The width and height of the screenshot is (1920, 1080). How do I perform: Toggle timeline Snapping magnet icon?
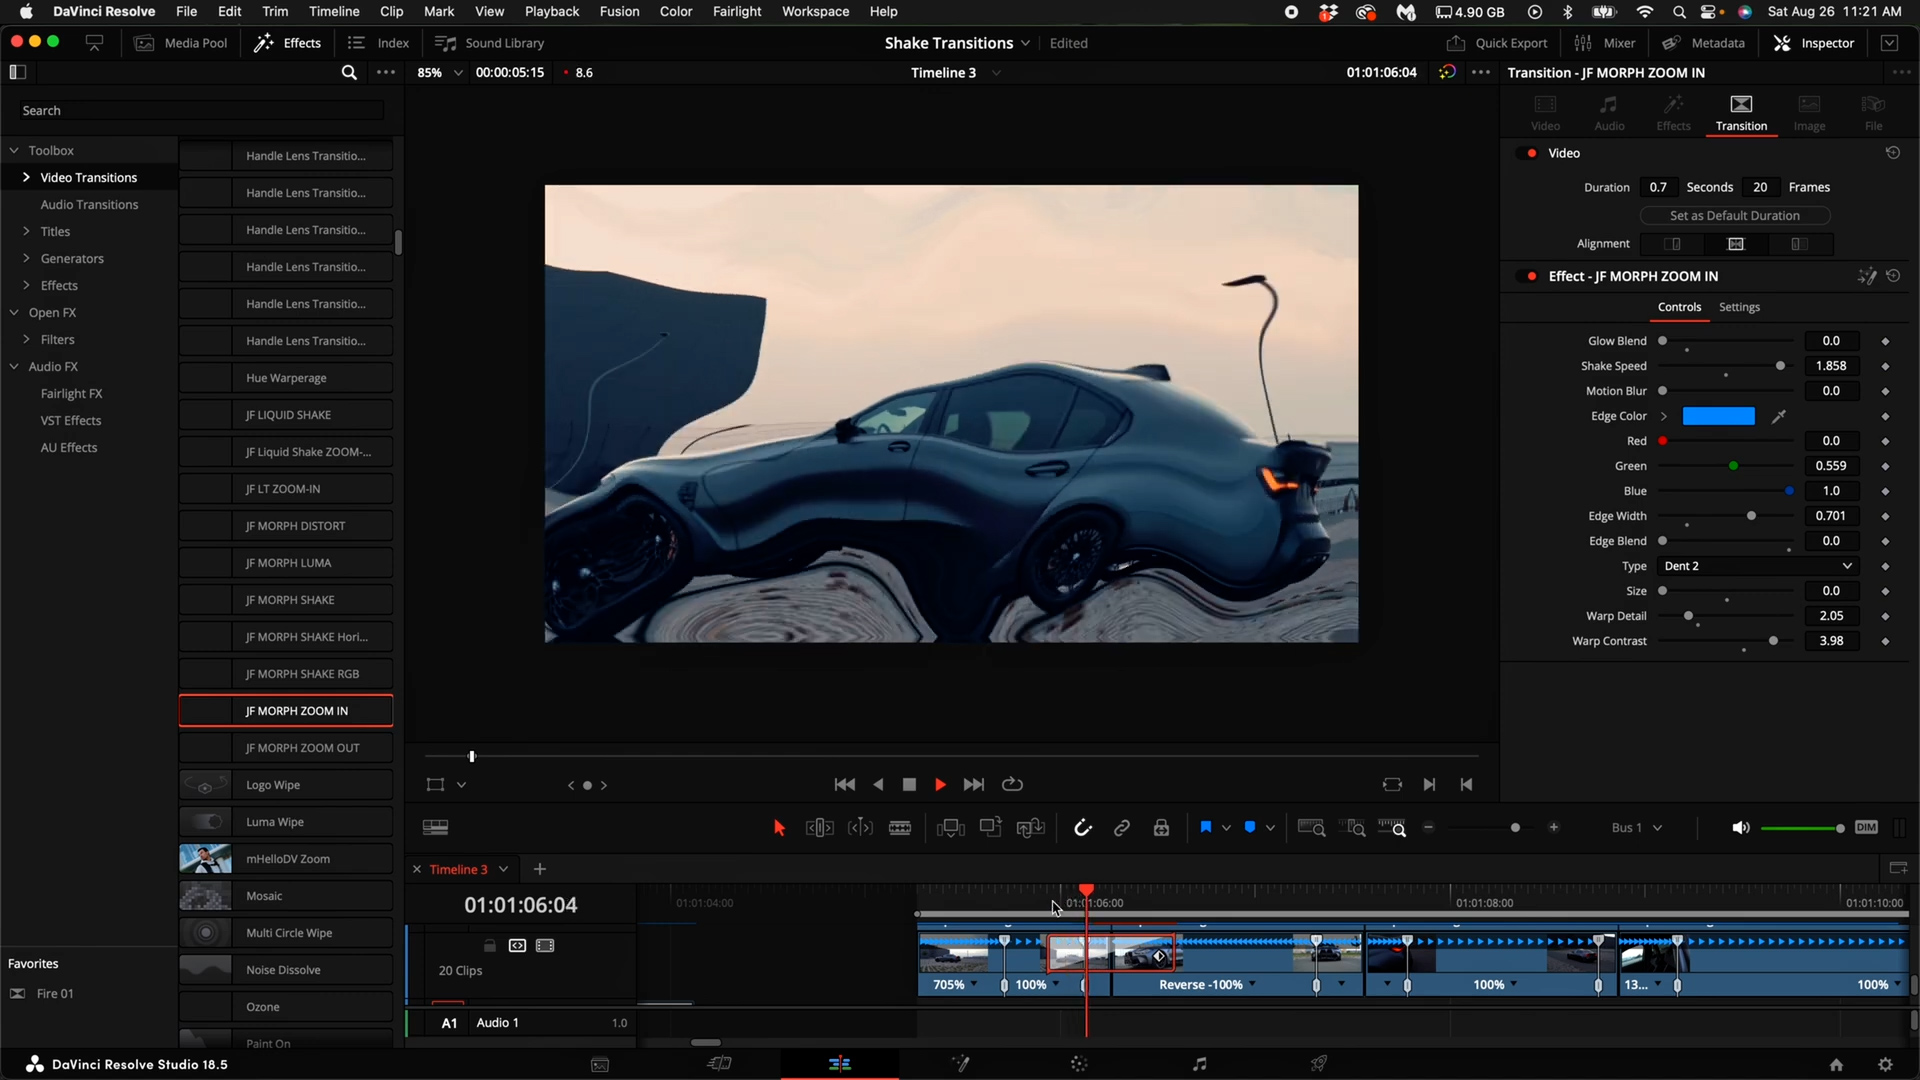[x=1082, y=828]
